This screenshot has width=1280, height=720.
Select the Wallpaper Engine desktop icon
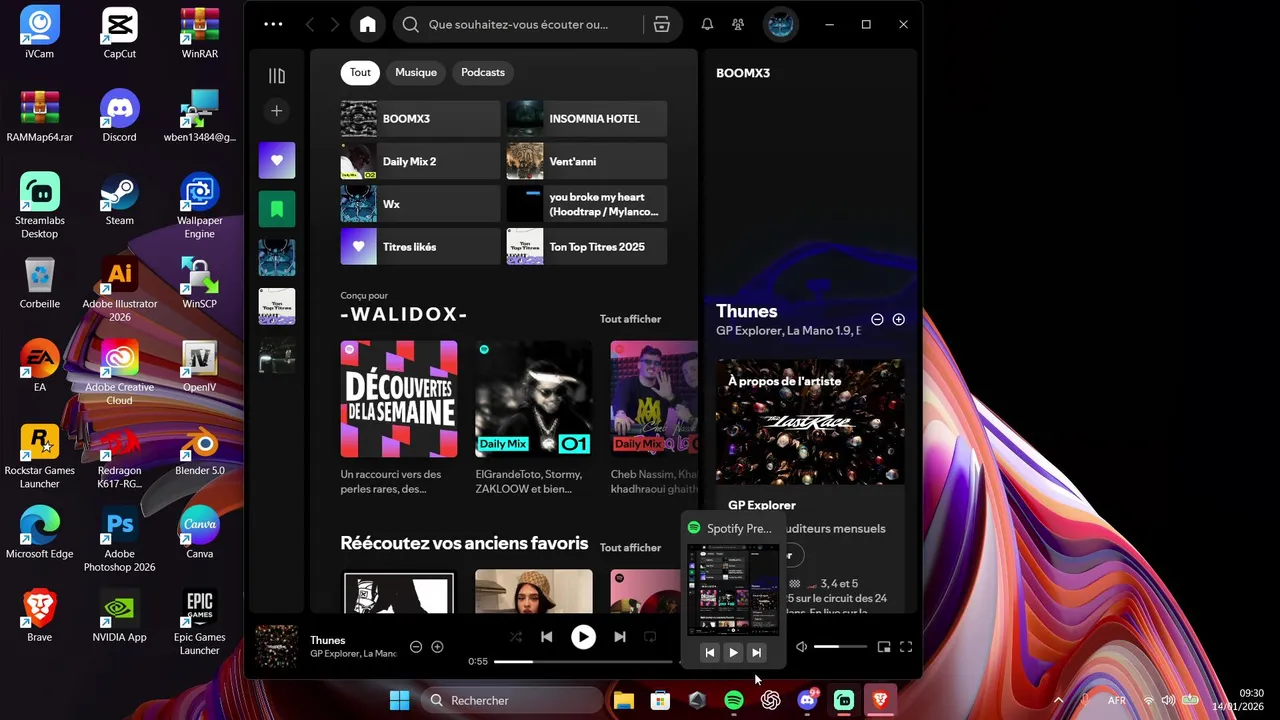[199, 206]
